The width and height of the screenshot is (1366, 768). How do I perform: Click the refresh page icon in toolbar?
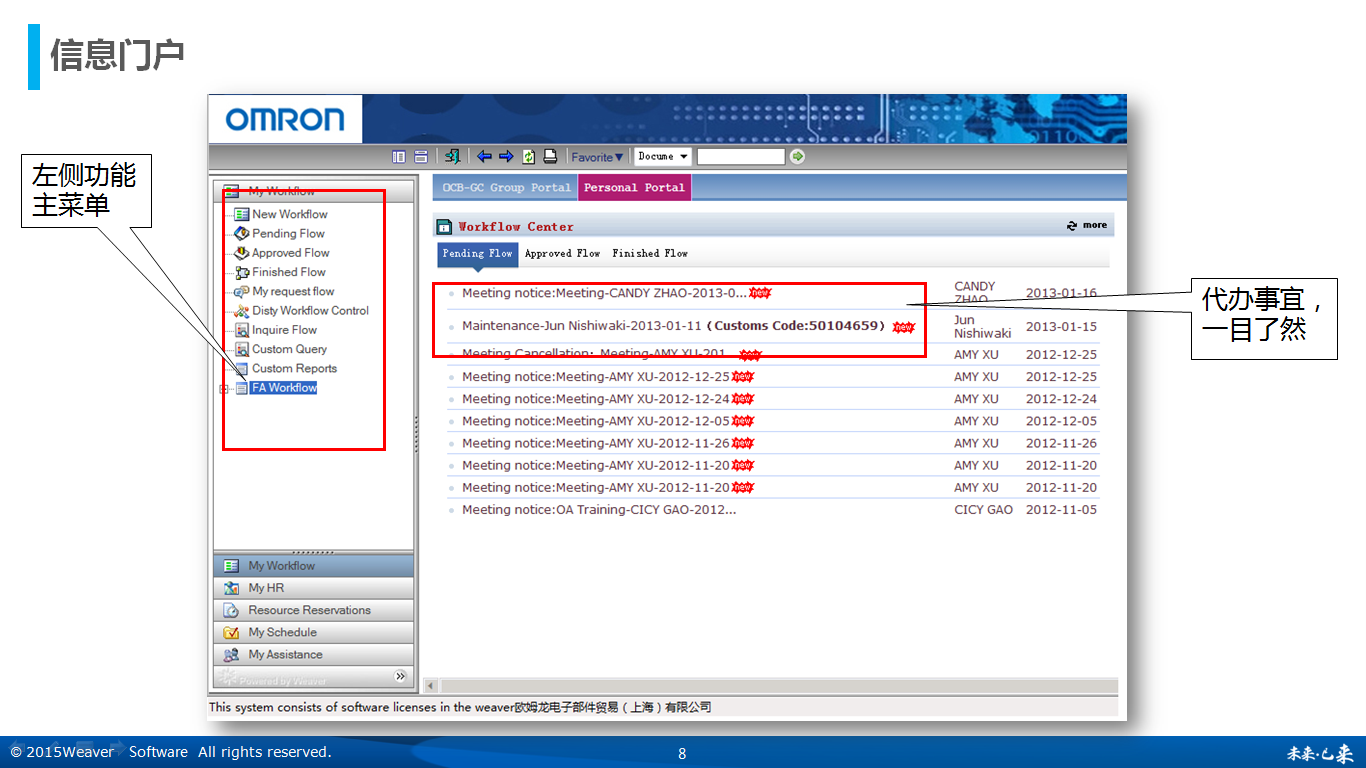528,157
